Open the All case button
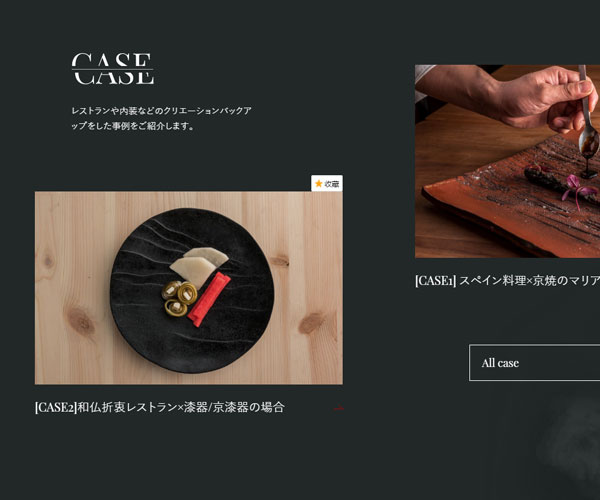600x500 pixels. (535, 363)
